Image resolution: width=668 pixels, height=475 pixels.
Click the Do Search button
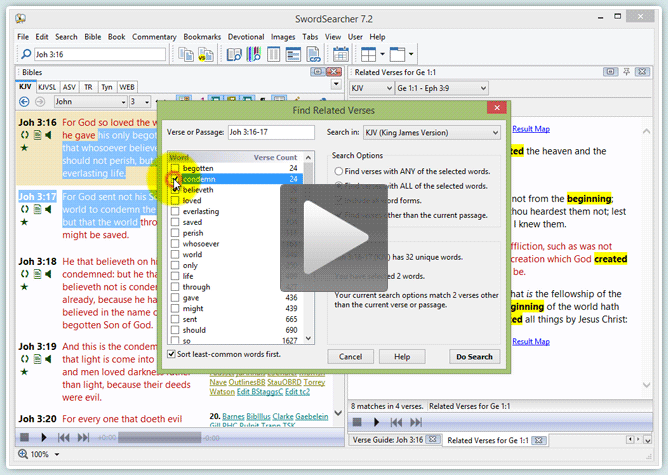474,357
